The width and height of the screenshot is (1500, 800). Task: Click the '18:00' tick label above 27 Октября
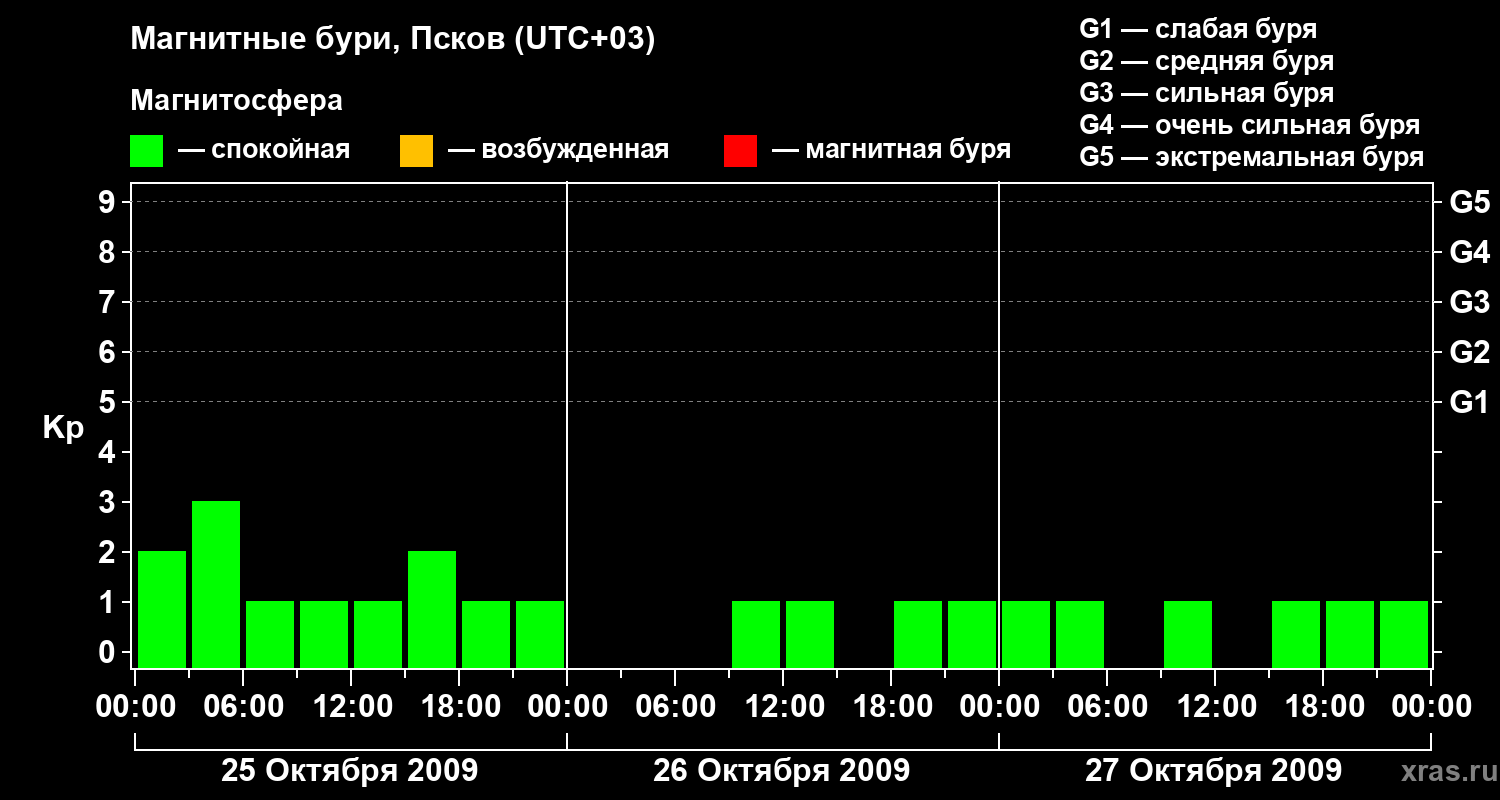(x=1323, y=707)
